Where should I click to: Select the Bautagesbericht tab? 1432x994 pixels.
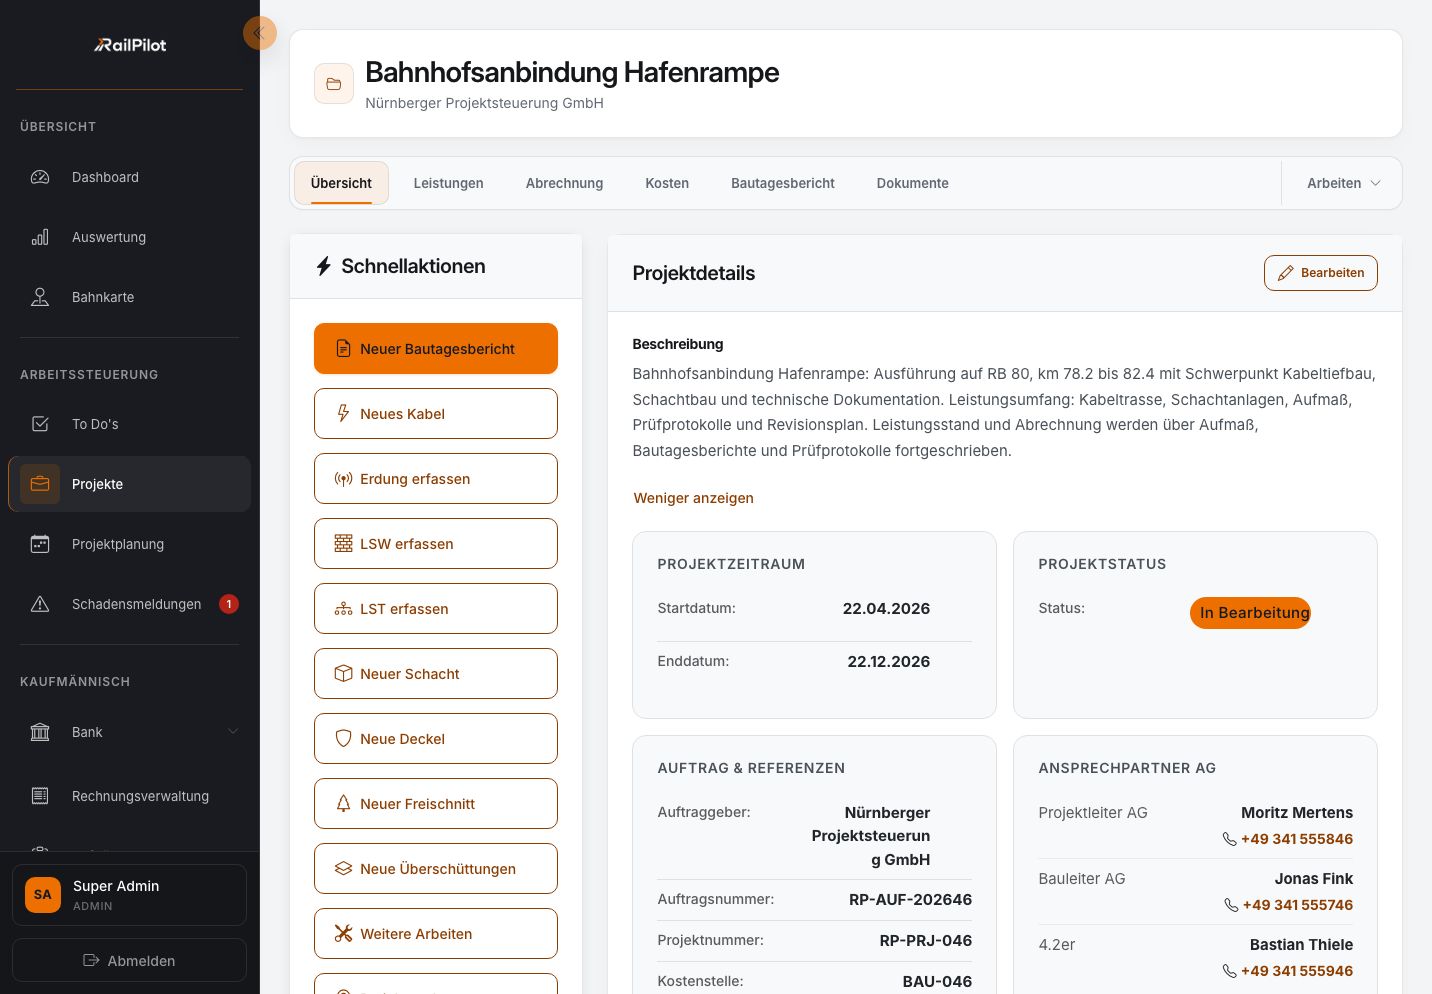click(783, 183)
